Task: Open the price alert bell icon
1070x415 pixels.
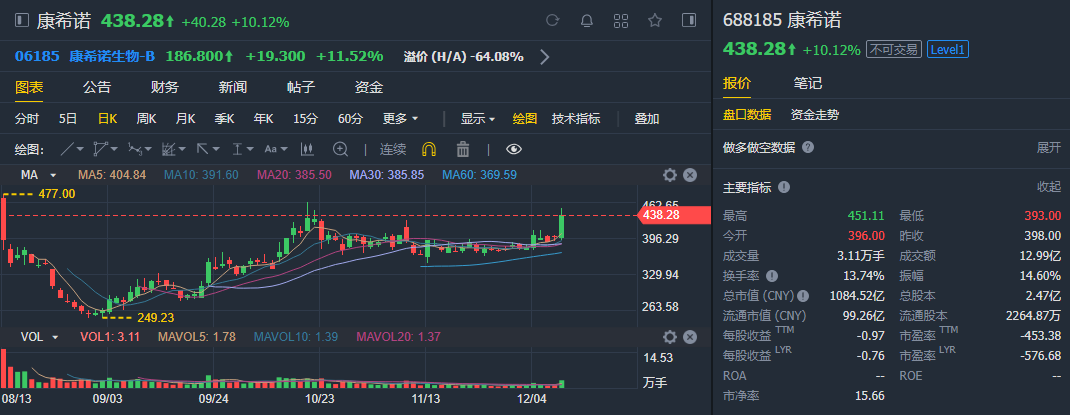Action: point(586,20)
